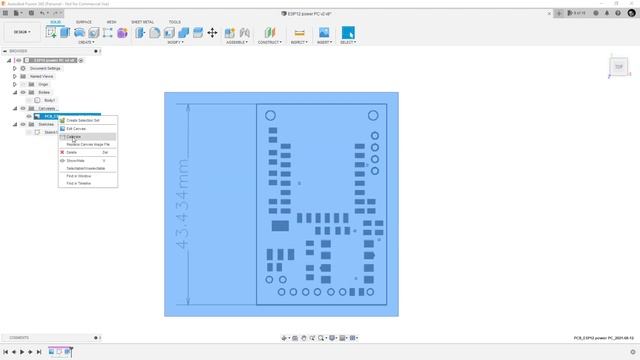Click the Select tool icon
This screenshot has height=360, width=640.
coord(348,33)
